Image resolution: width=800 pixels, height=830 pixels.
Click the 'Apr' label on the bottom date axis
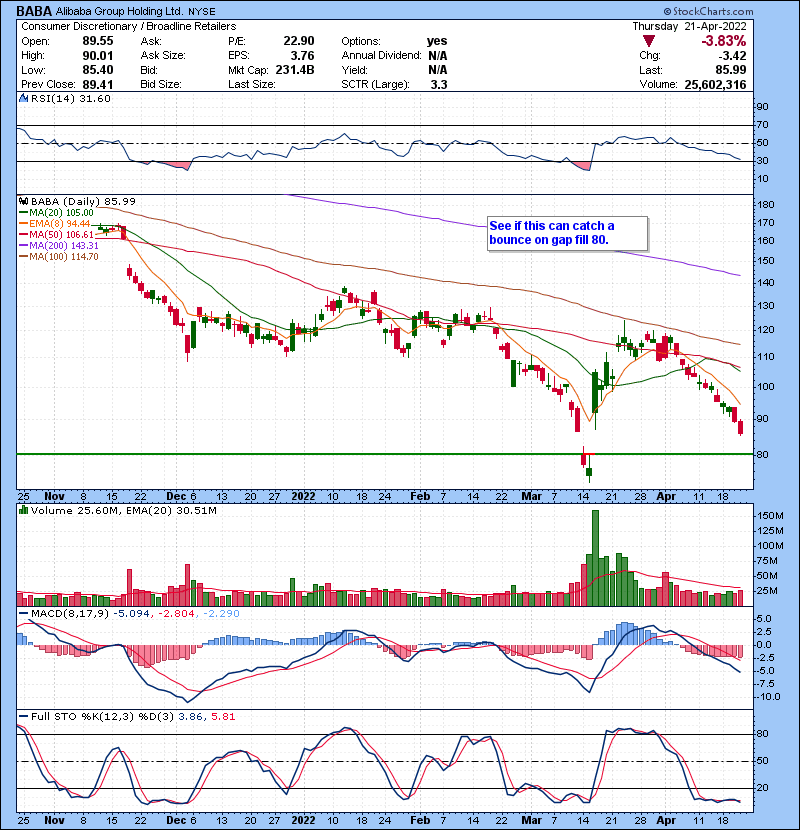[666, 820]
